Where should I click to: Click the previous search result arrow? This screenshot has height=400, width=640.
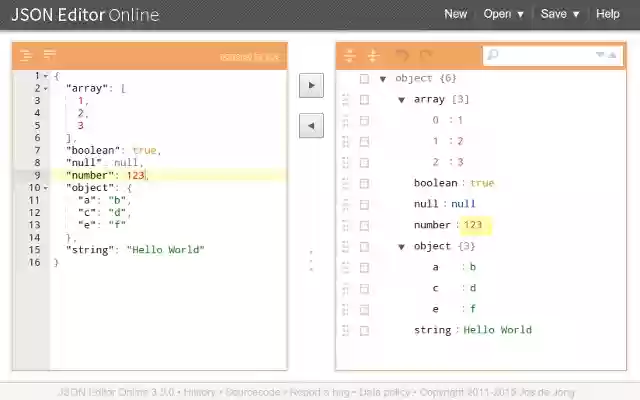tap(612, 55)
